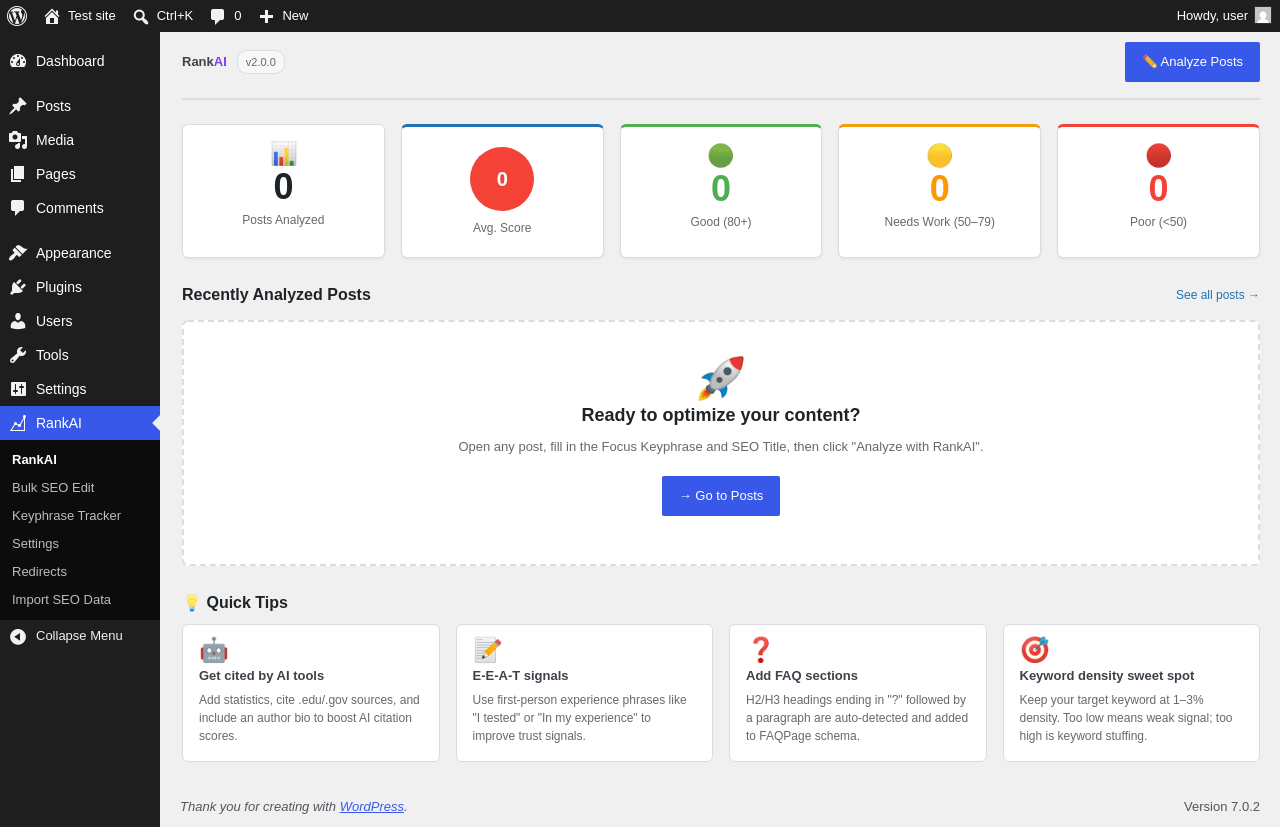Viewport: 1280px width, 827px height.
Task: Click the Good (80+) label
Action: (721, 222)
